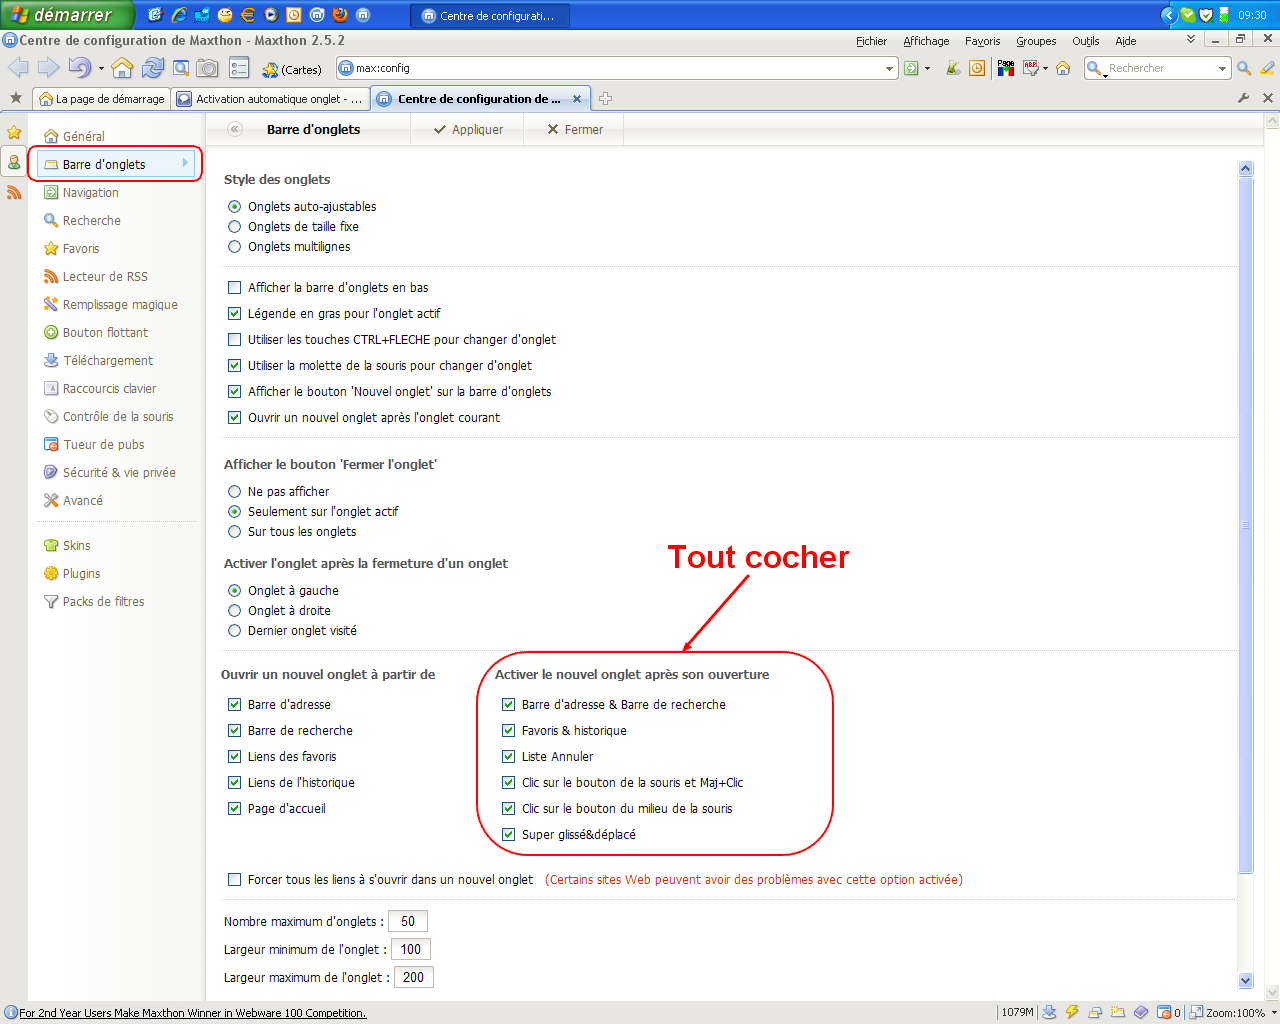This screenshot has height=1024, width=1280.
Task: Click the highlighter icon beside search
Action: (1267, 68)
